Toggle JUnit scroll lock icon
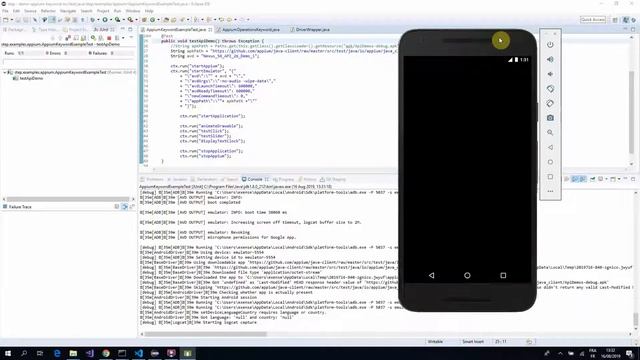Image resolution: width=640 pixels, height=360 pixels. [x=76, y=38]
